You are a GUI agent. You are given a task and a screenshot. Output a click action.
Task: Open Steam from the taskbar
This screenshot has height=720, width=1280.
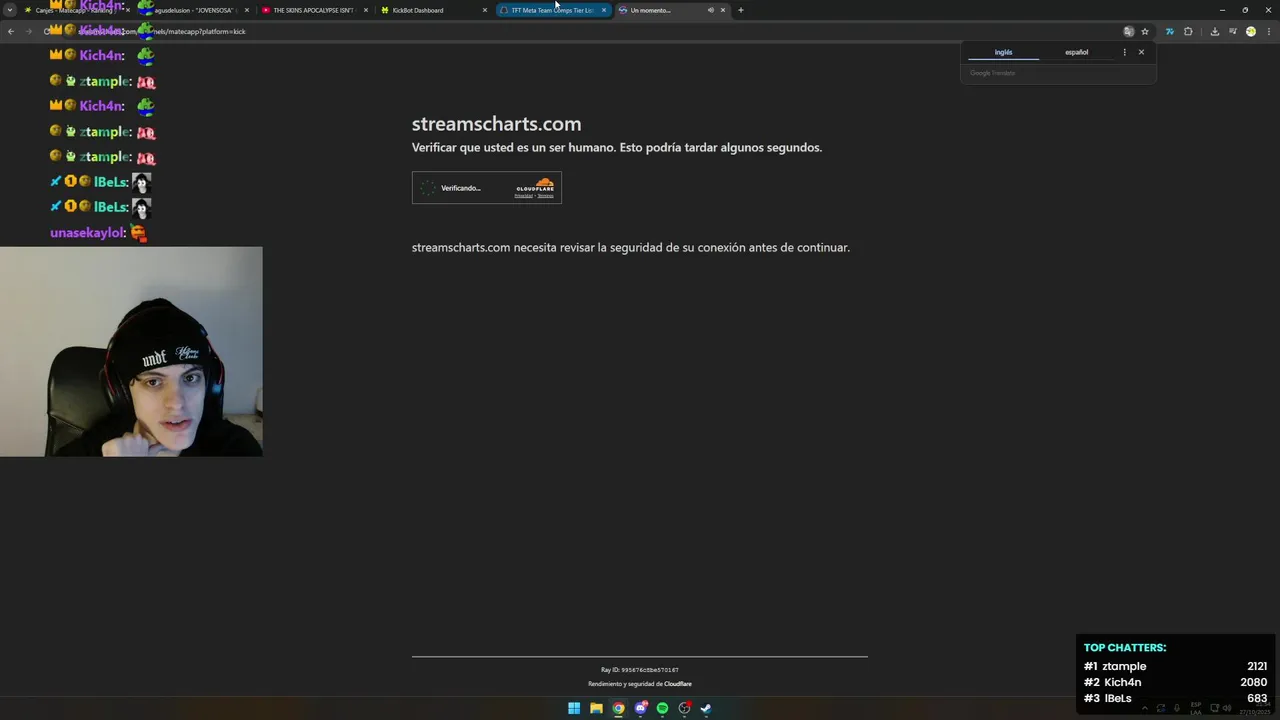click(706, 708)
